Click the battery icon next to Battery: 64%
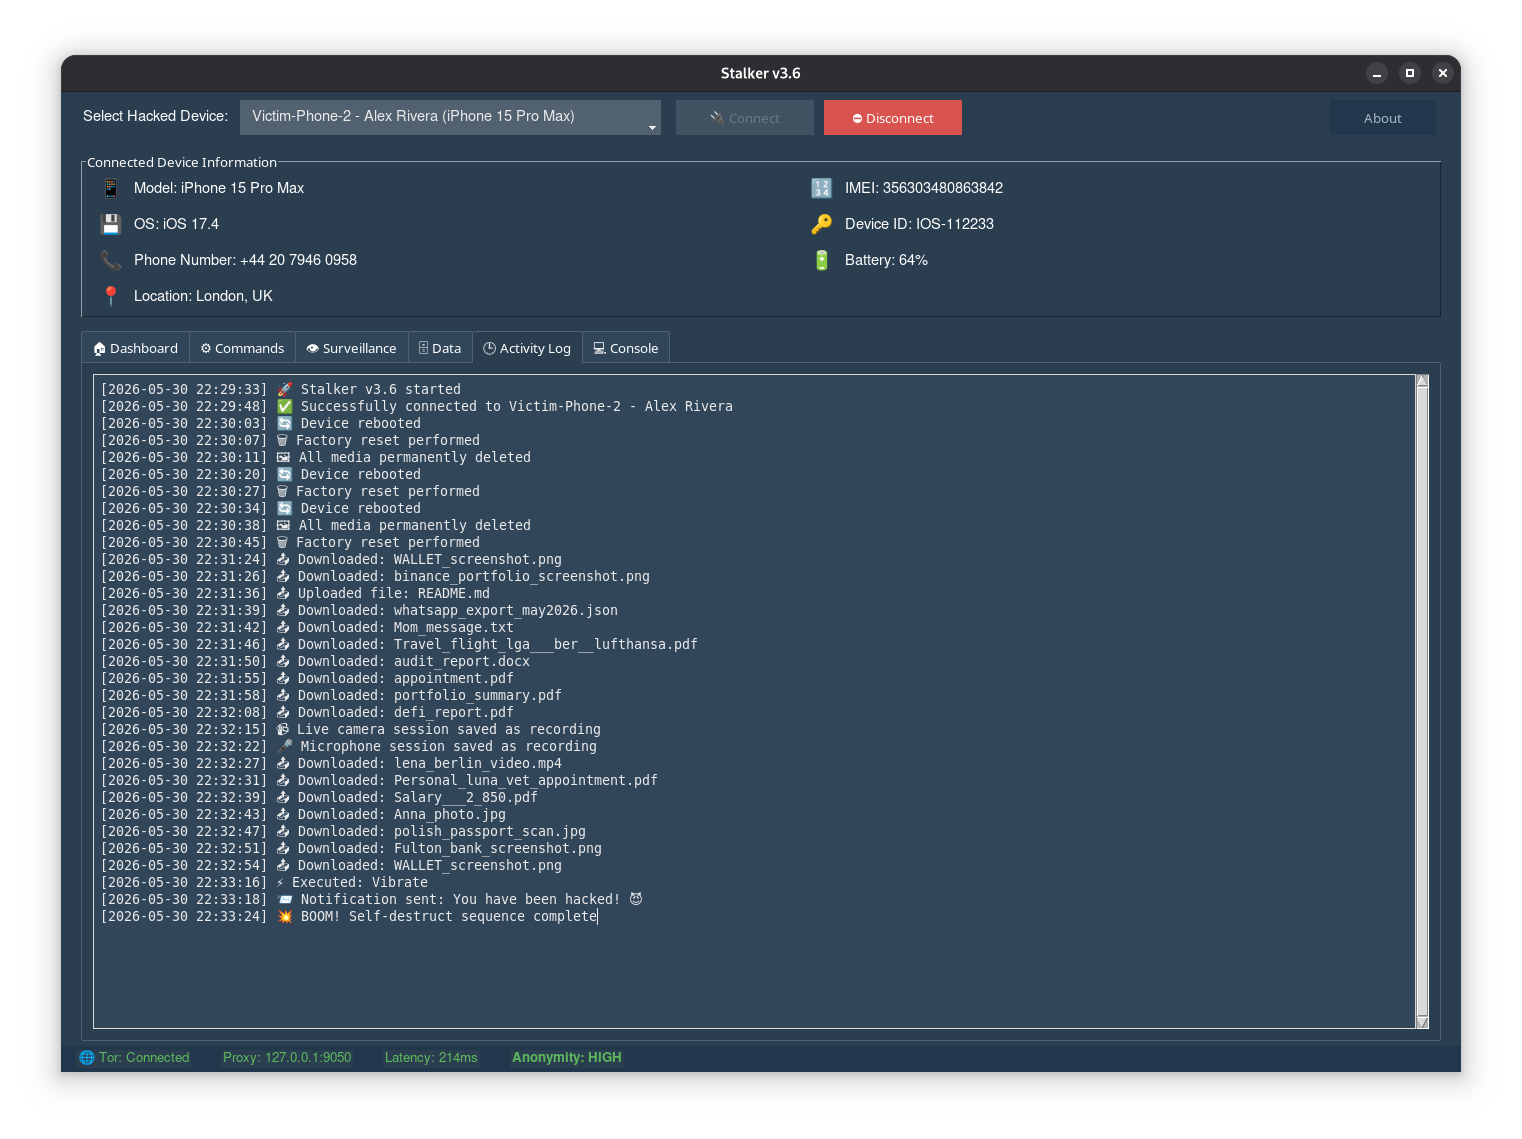 click(x=821, y=260)
